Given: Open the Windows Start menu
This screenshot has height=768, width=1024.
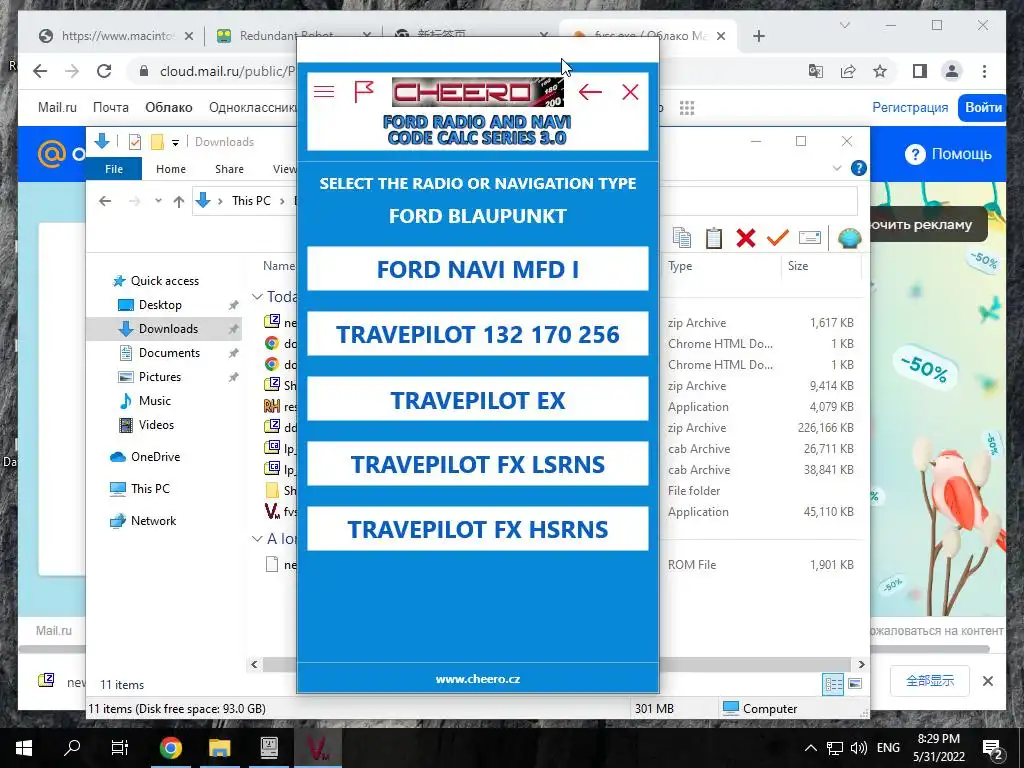Looking at the screenshot, I should tap(24, 748).
